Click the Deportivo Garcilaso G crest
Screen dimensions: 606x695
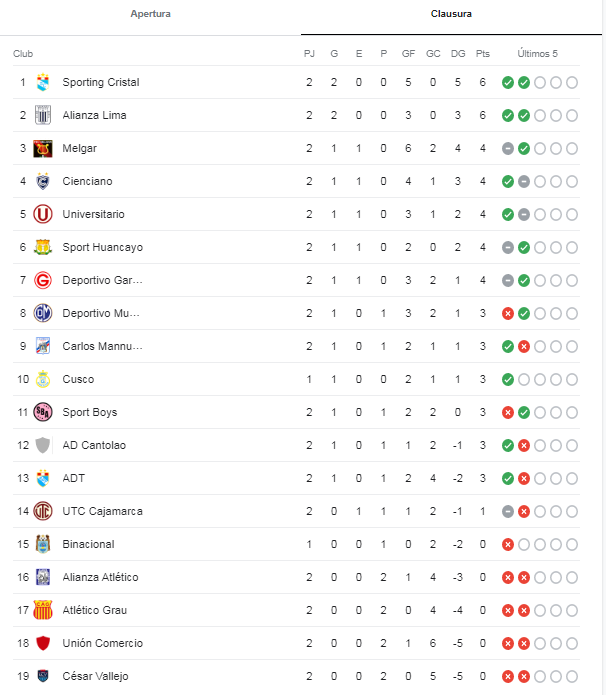(43, 281)
